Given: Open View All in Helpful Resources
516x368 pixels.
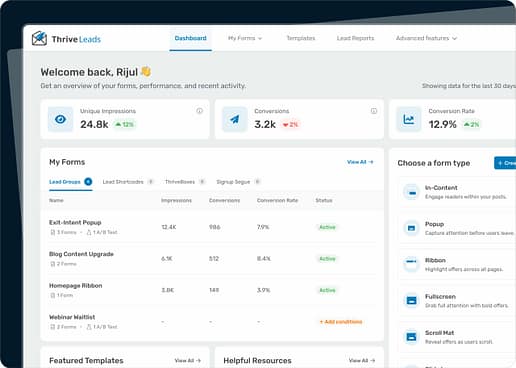Looking at the screenshot, I should pos(362,361).
